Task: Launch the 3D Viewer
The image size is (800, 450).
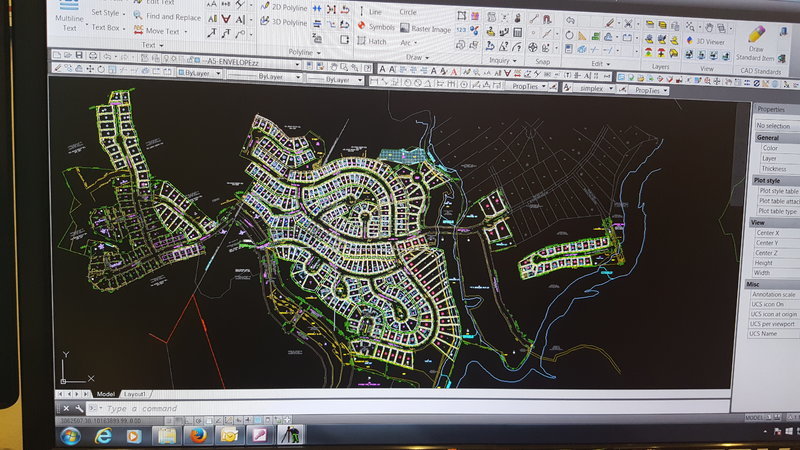Action: (x=705, y=41)
